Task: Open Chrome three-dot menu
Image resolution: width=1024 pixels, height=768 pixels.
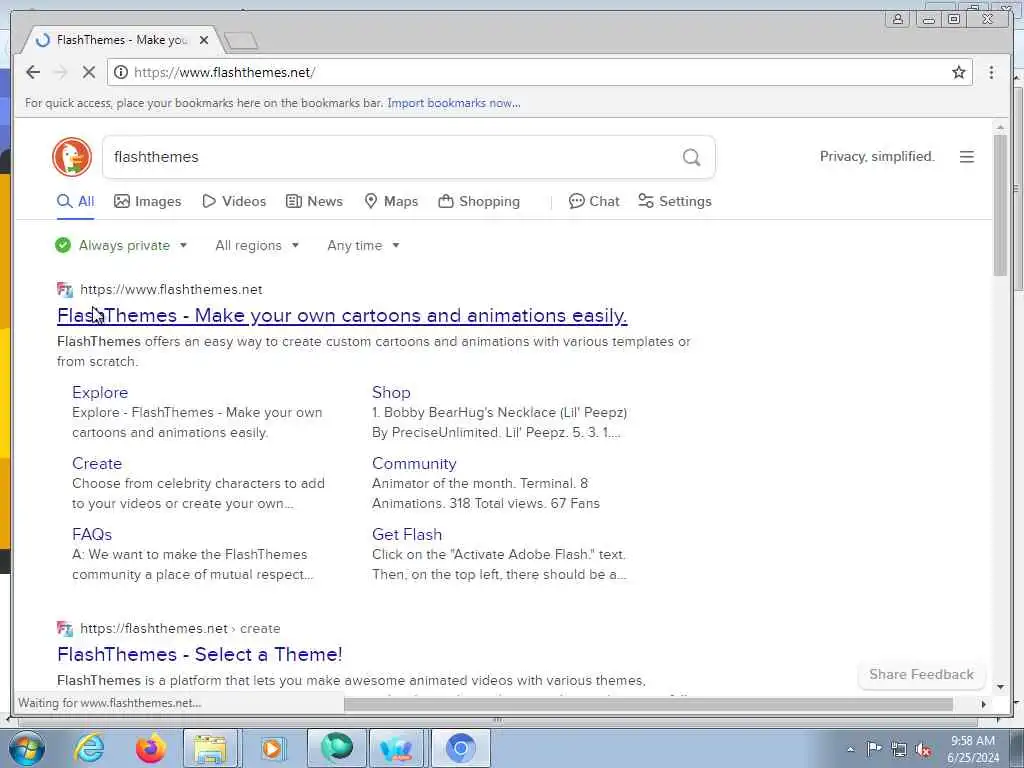Action: coord(991,72)
